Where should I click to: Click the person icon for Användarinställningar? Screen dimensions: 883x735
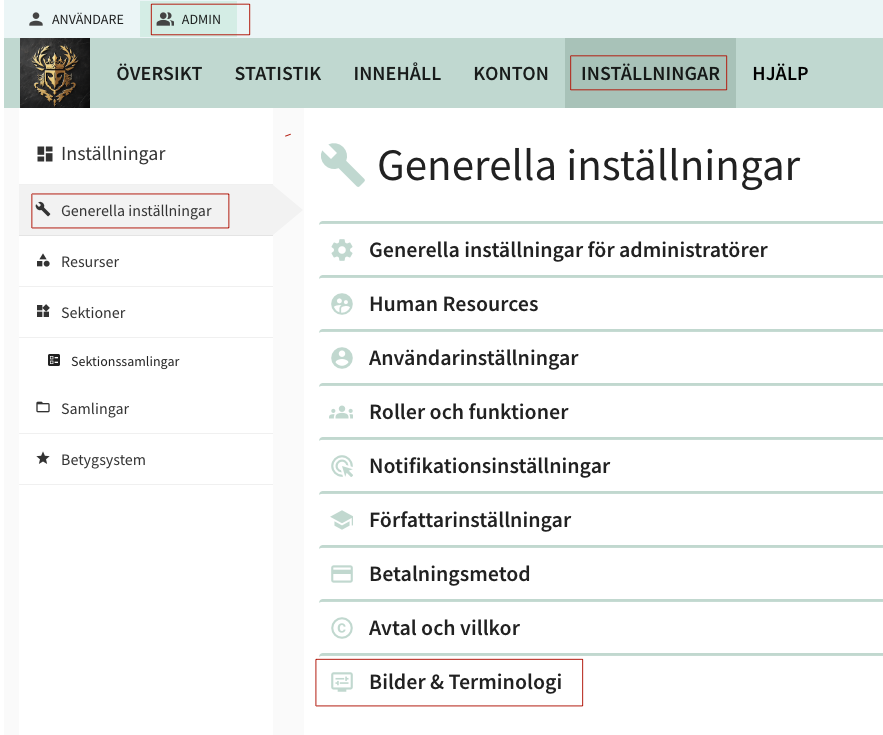click(x=340, y=357)
